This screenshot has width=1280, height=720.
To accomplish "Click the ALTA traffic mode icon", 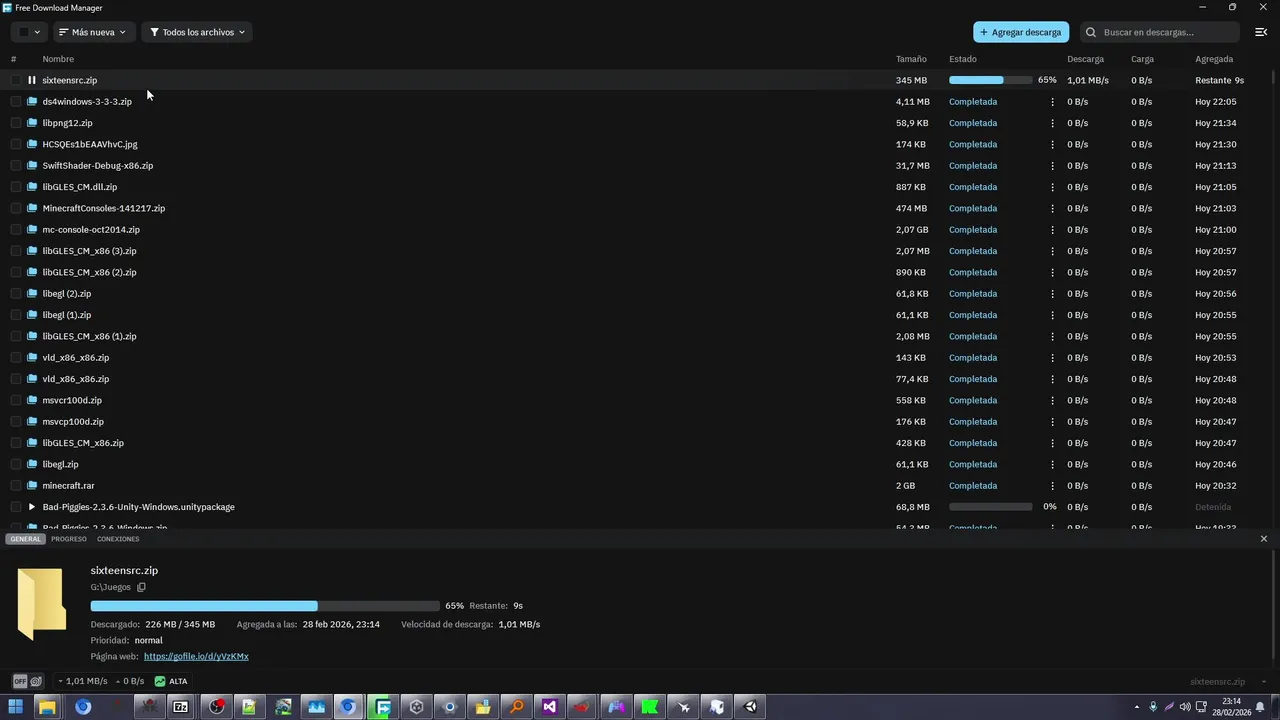I will pyautogui.click(x=160, y=681).
